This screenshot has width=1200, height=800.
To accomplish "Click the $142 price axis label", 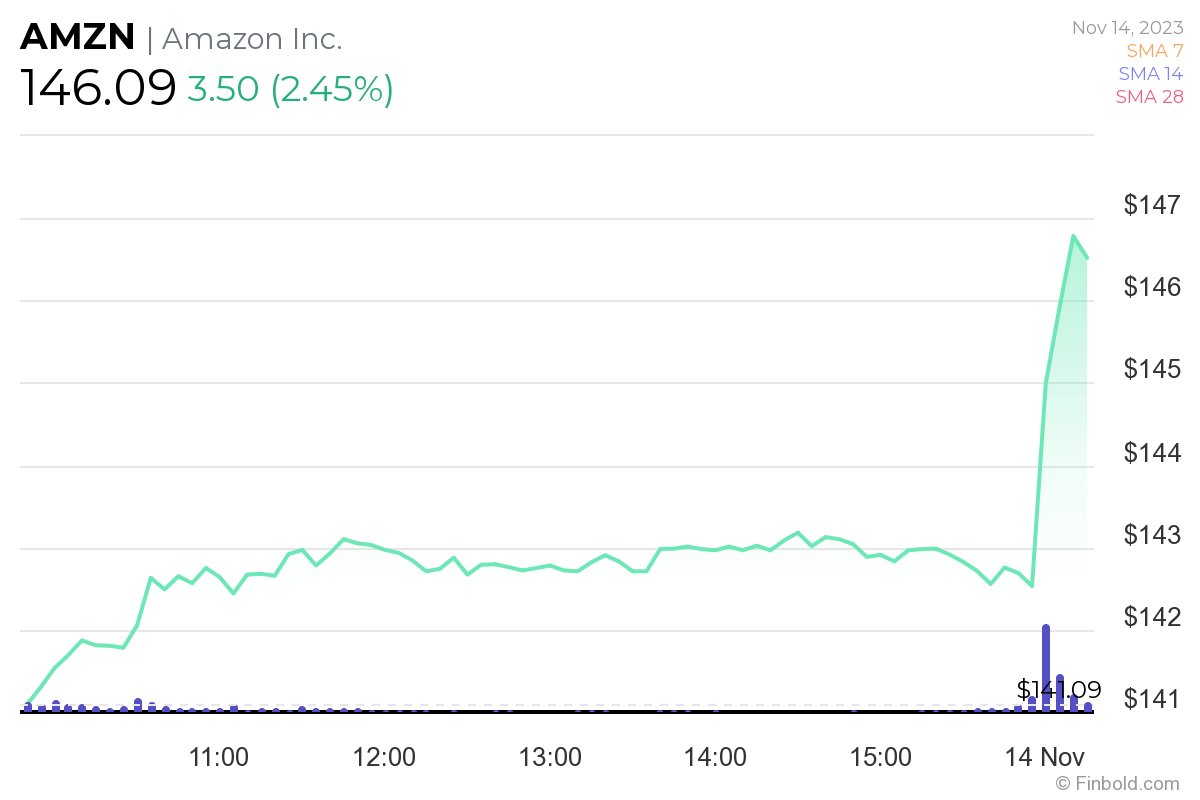I will pyautogui.click(x=1152, y=618).
